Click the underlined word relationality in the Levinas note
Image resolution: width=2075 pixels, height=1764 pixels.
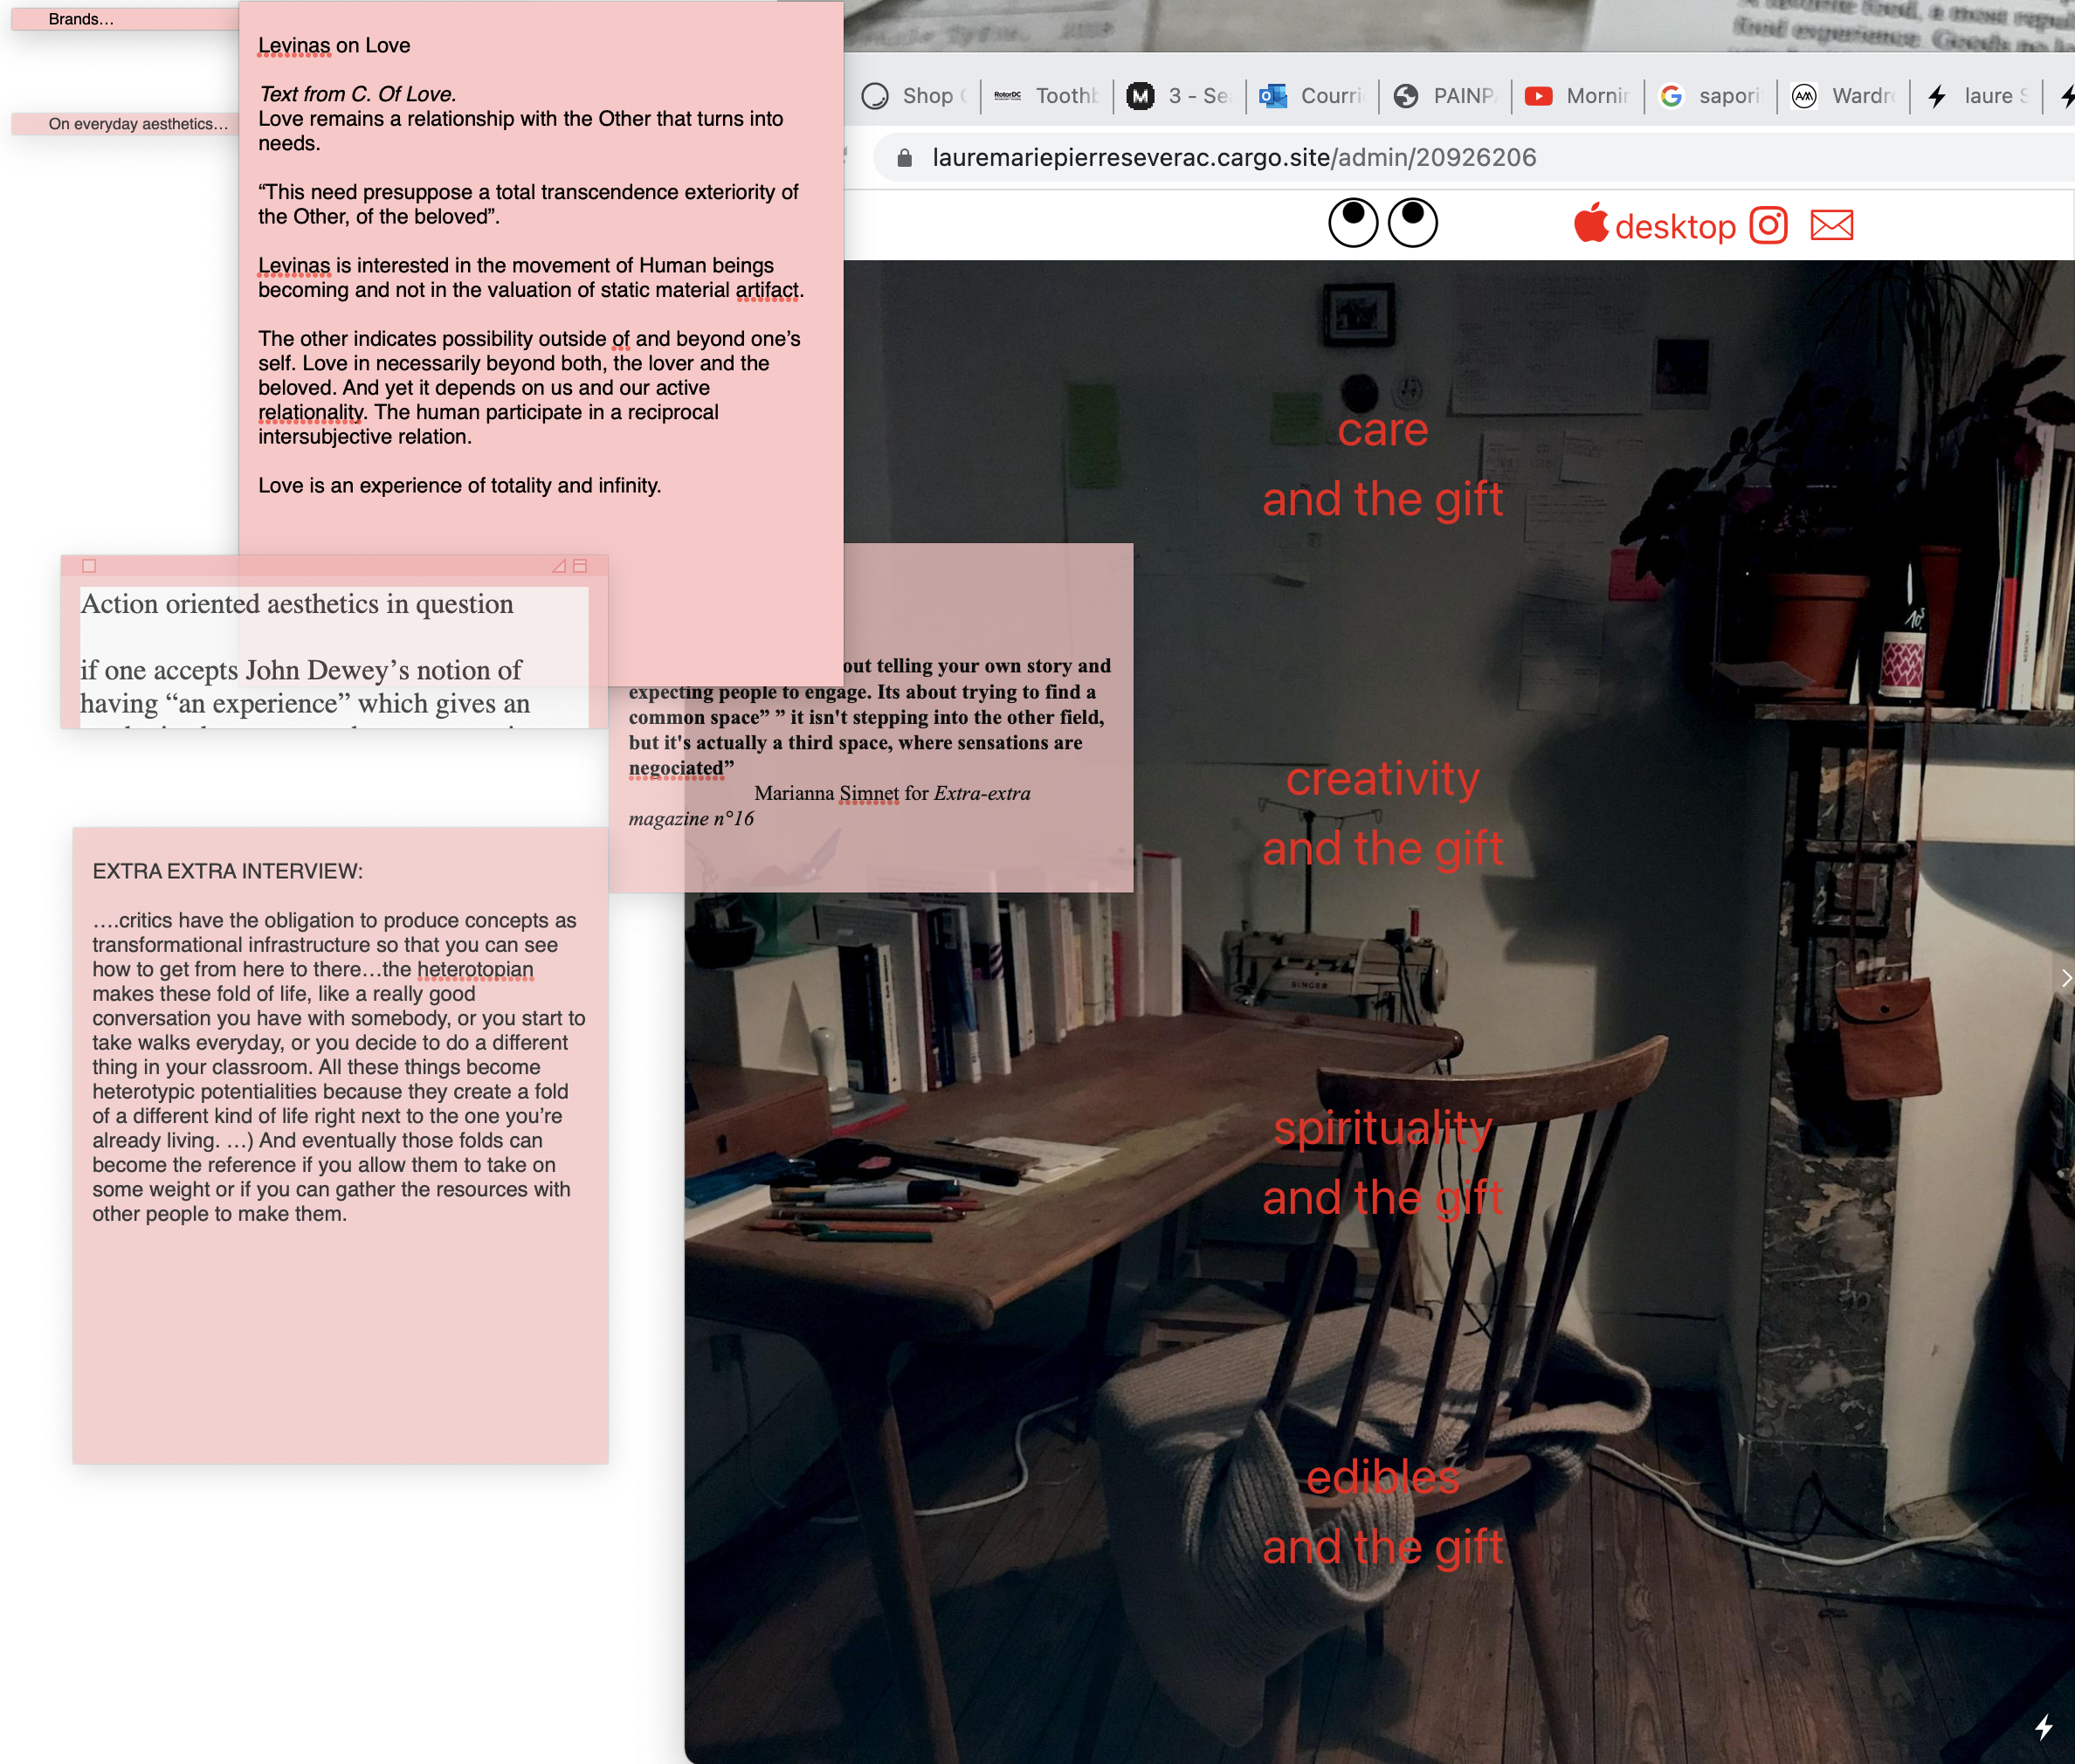(311, 412)
